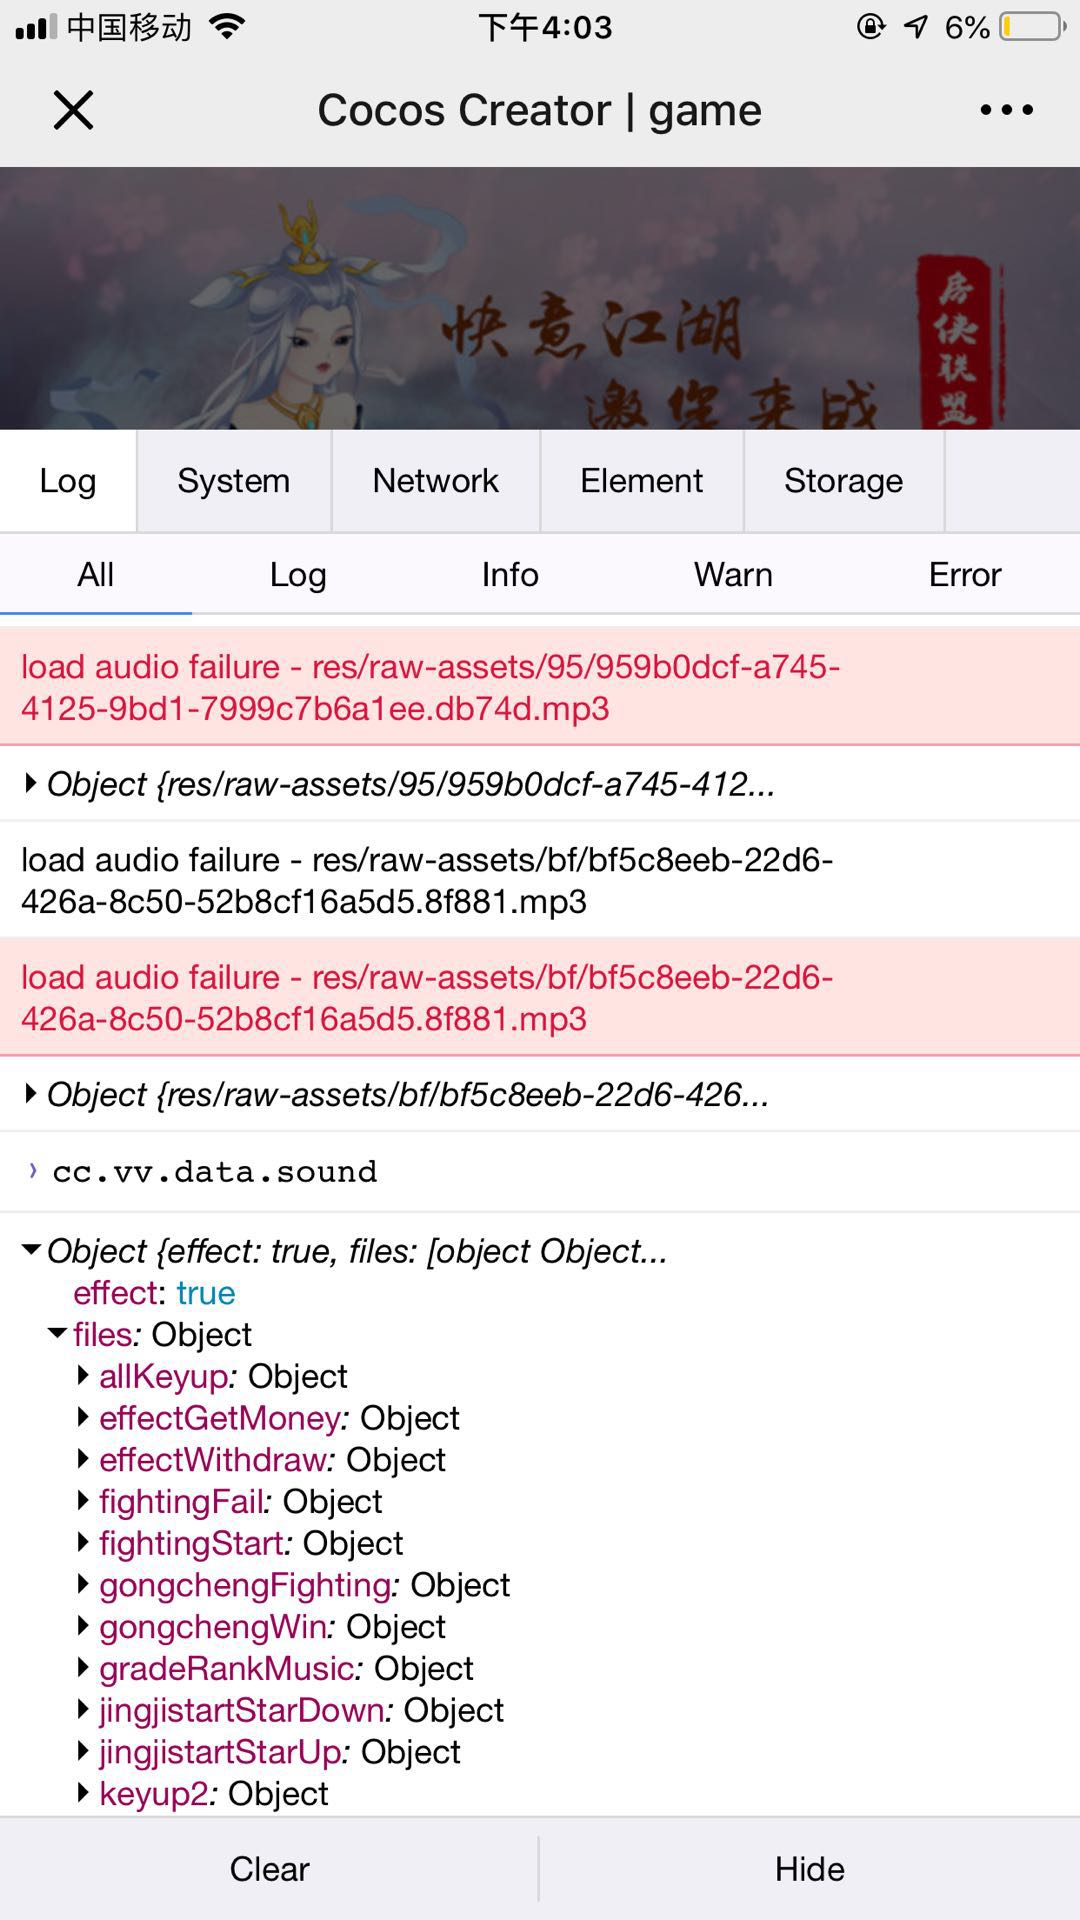The width and height of the screenshot is (1080, 1920).
Task: Tap the game banner image
Action: 540,298
